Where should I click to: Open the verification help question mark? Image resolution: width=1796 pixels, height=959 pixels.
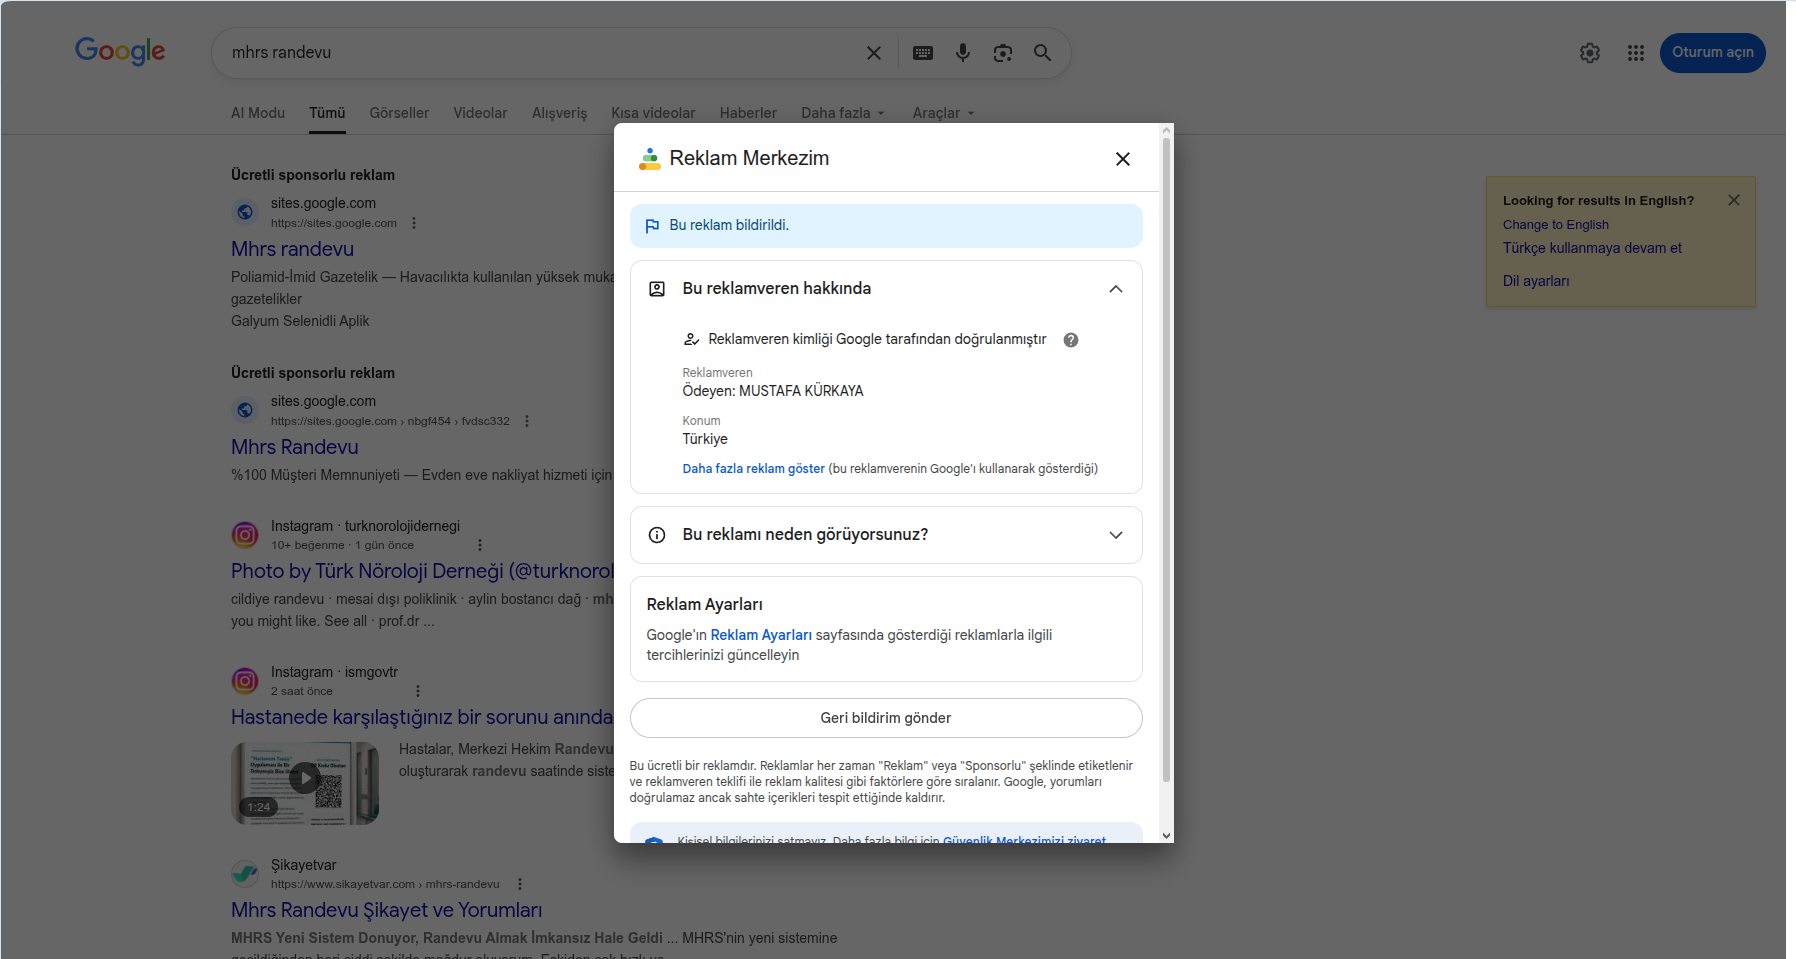[x=1071, y=340]
